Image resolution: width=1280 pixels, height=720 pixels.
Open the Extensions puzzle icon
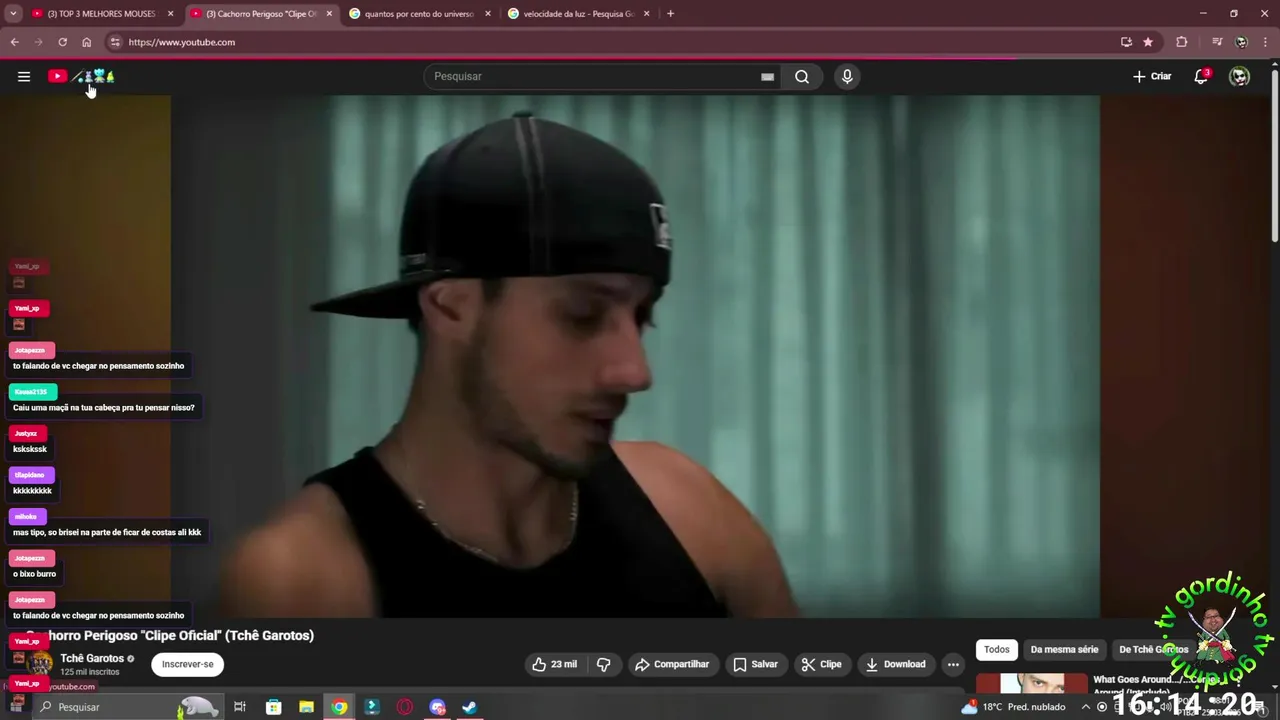pos(1182,42)
